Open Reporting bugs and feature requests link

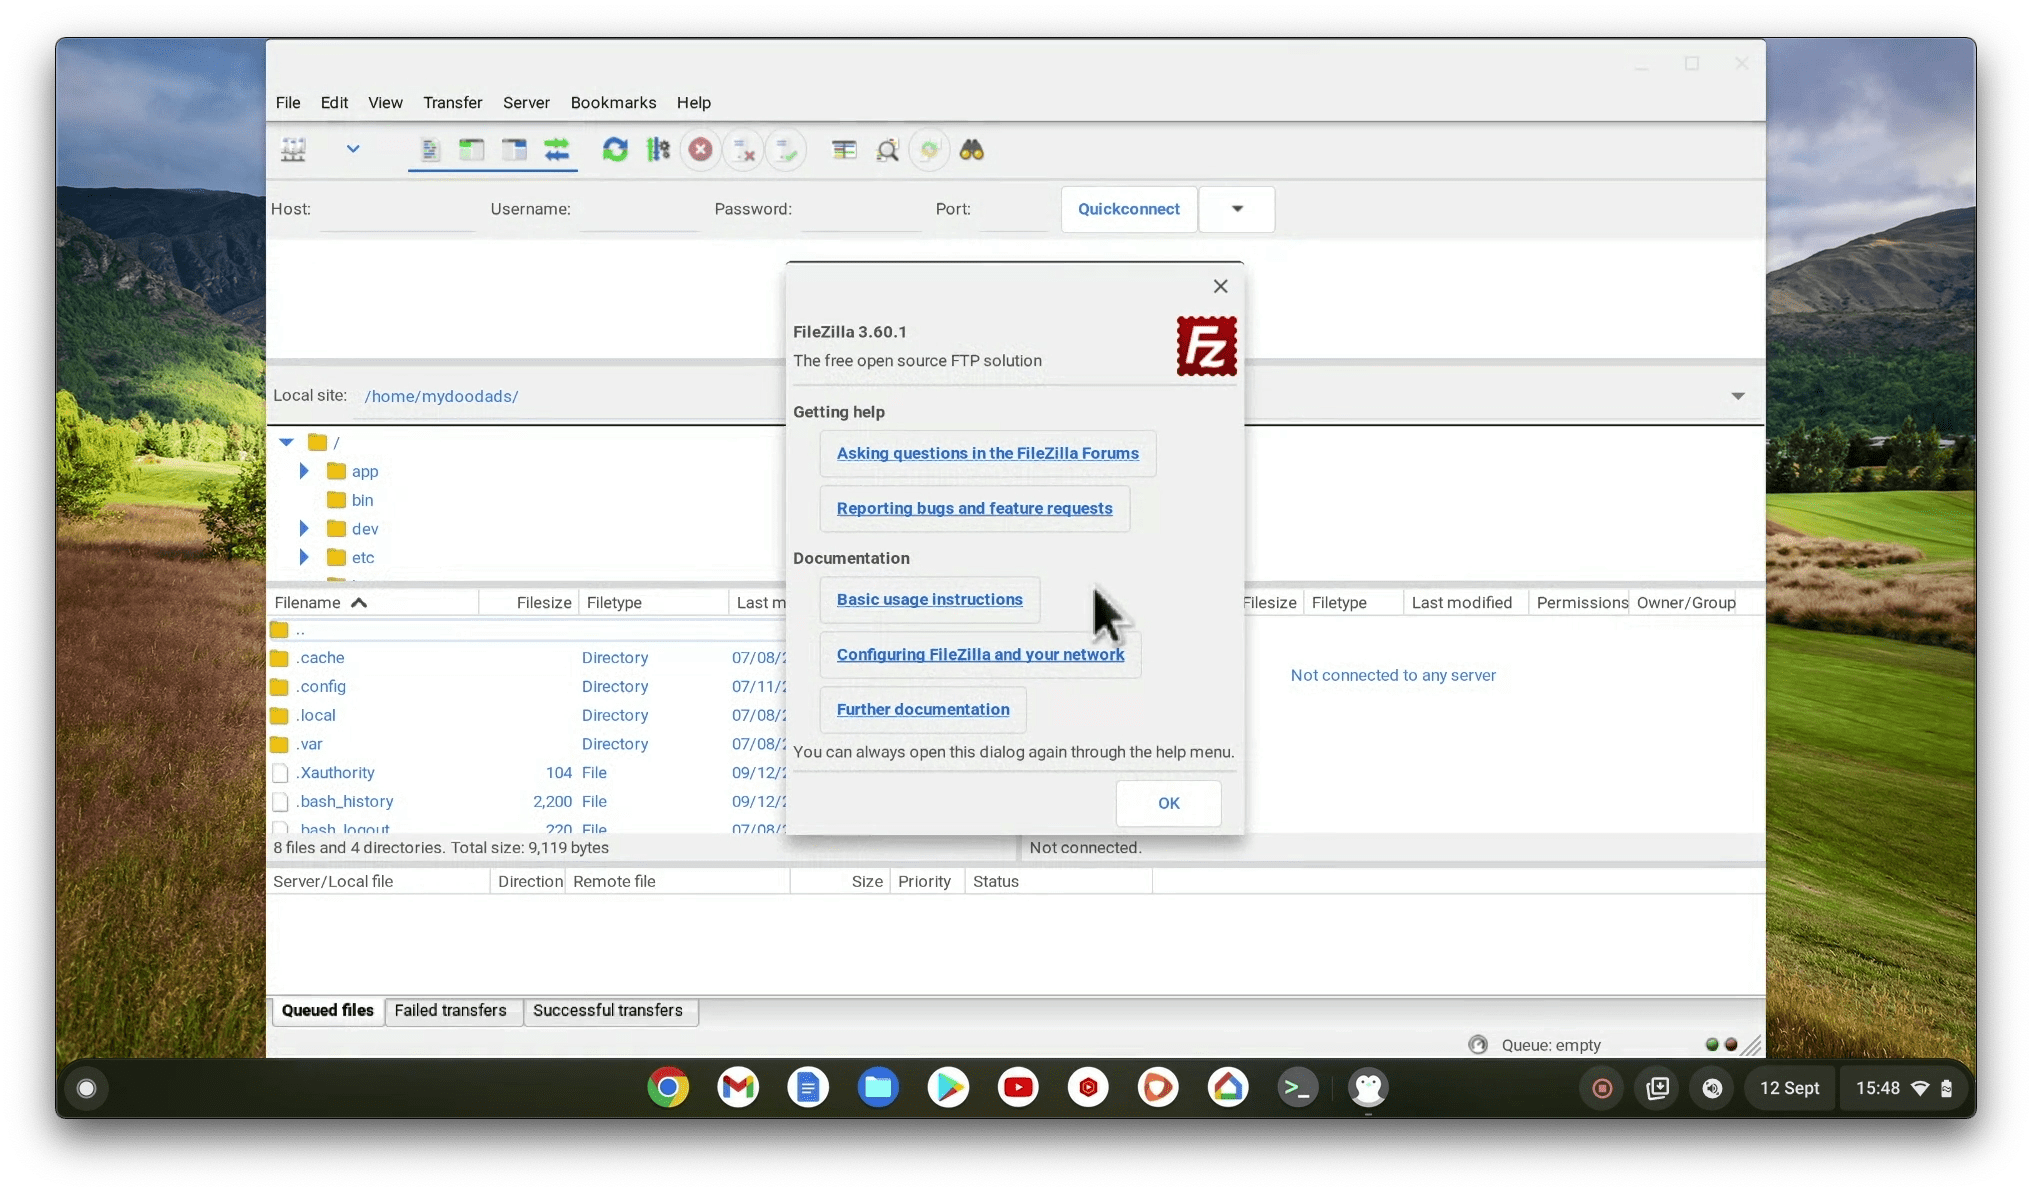coord(974,508)
